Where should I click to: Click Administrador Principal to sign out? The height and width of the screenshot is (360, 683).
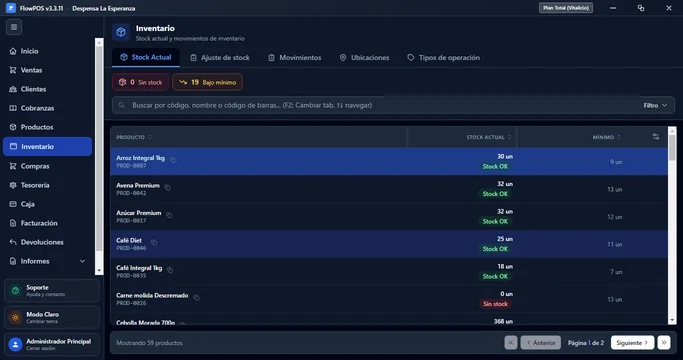(52, 344)
